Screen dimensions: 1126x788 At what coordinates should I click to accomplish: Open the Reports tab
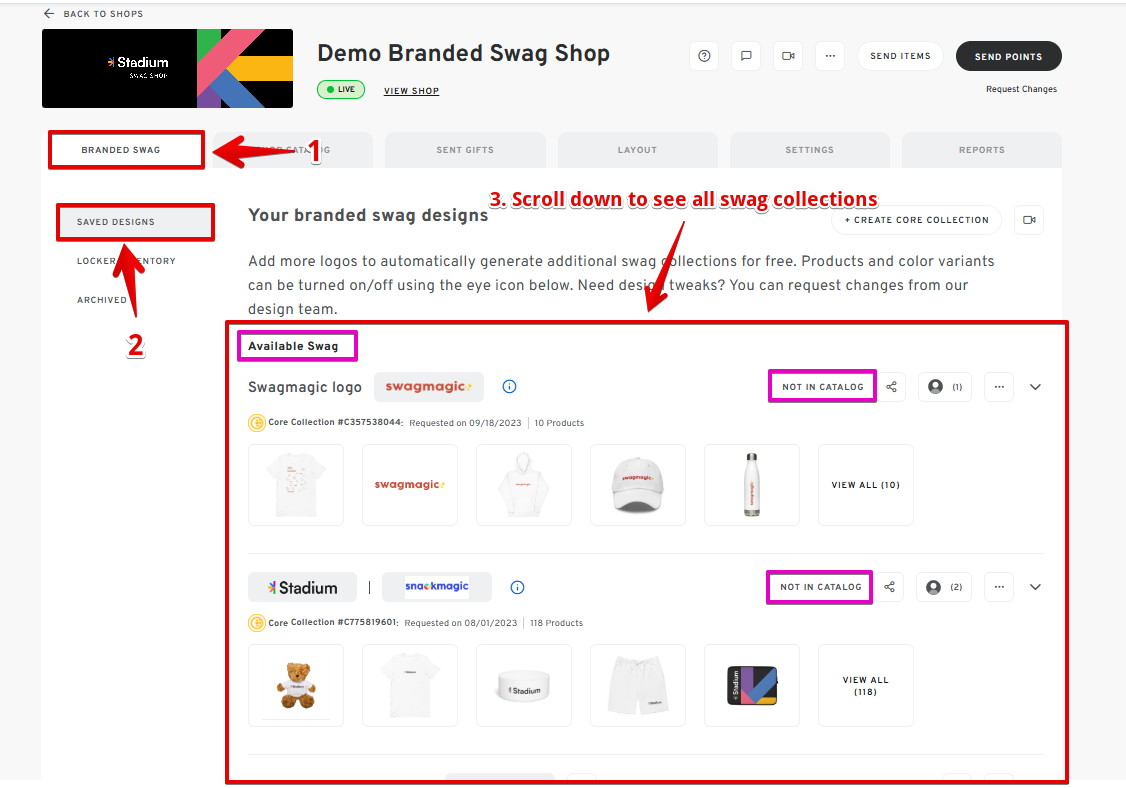981,150
